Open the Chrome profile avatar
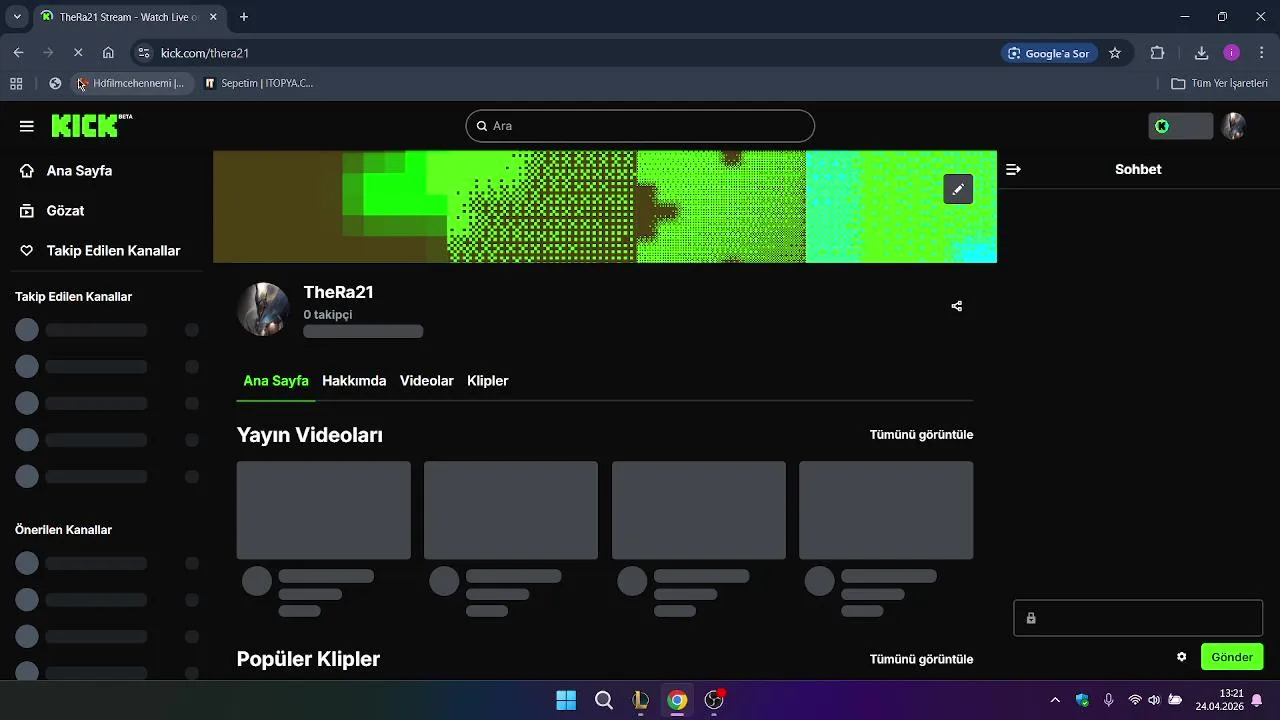 pyautogui.click(x=1232, y=53)
